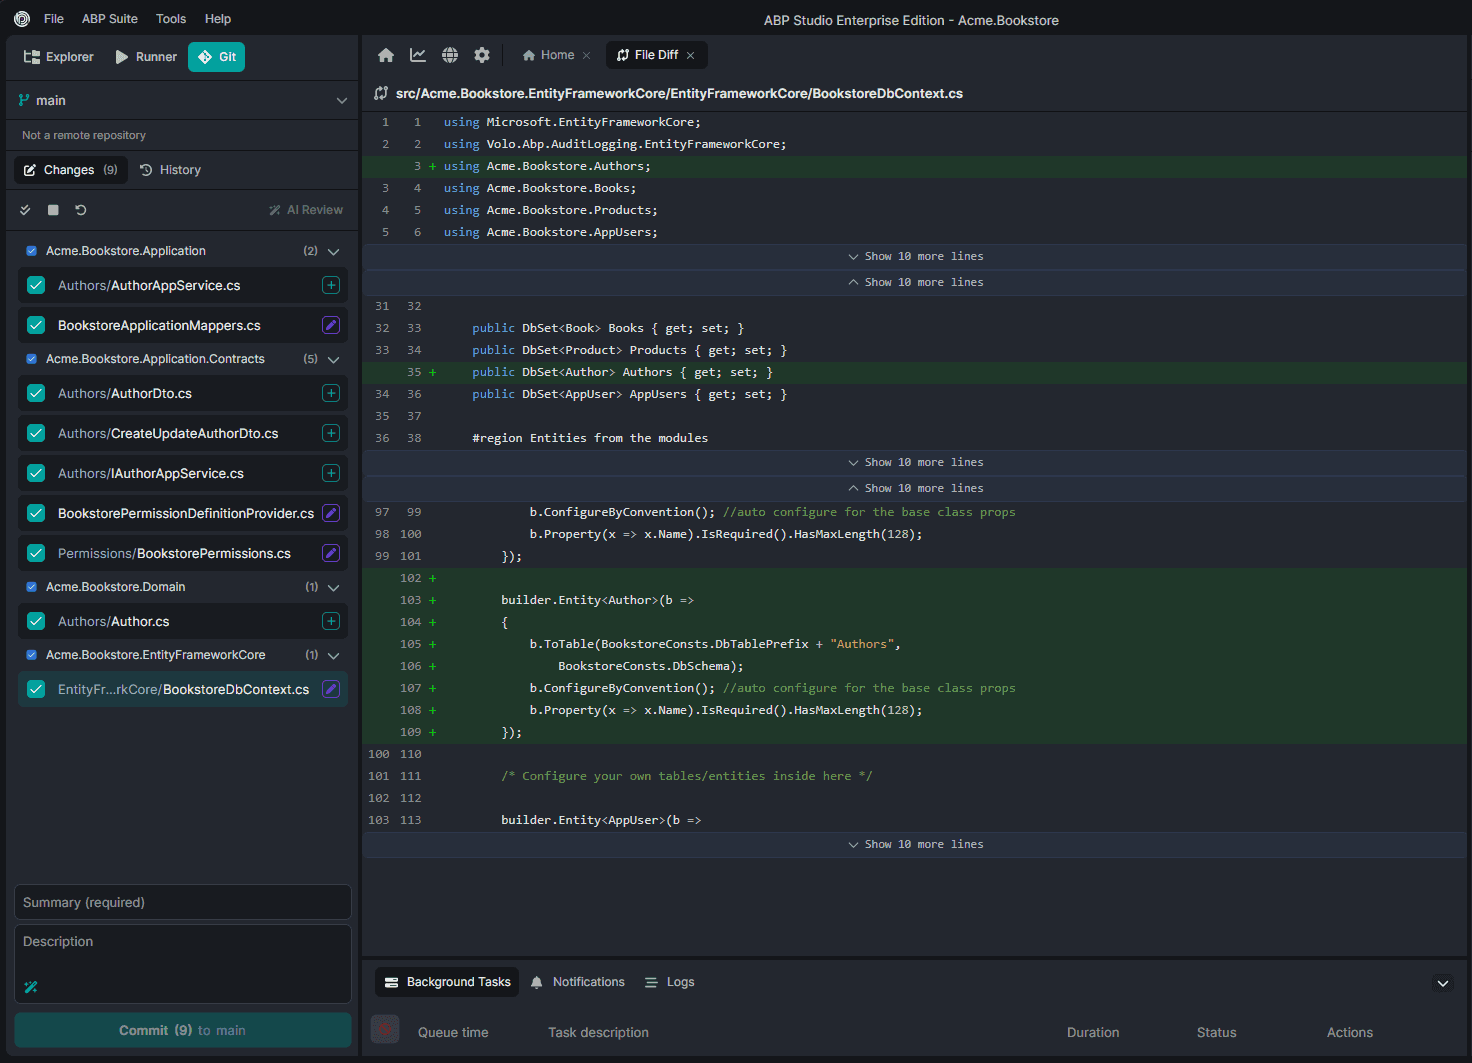The image size is (1472, 1063).
Task: Click plus icon beside CreateUpdateAuthorDto.cs
Action: [x=331, y=433]
